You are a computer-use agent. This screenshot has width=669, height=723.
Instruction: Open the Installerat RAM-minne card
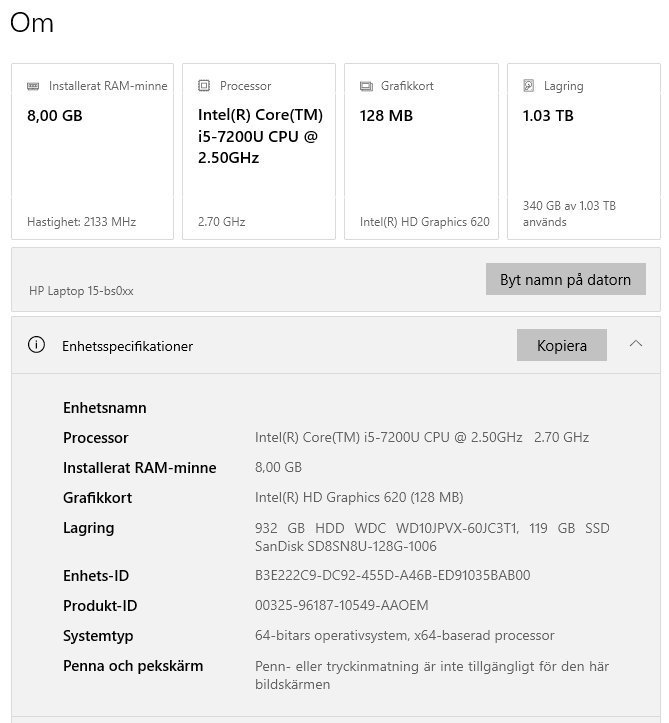[x=92, y=152]
